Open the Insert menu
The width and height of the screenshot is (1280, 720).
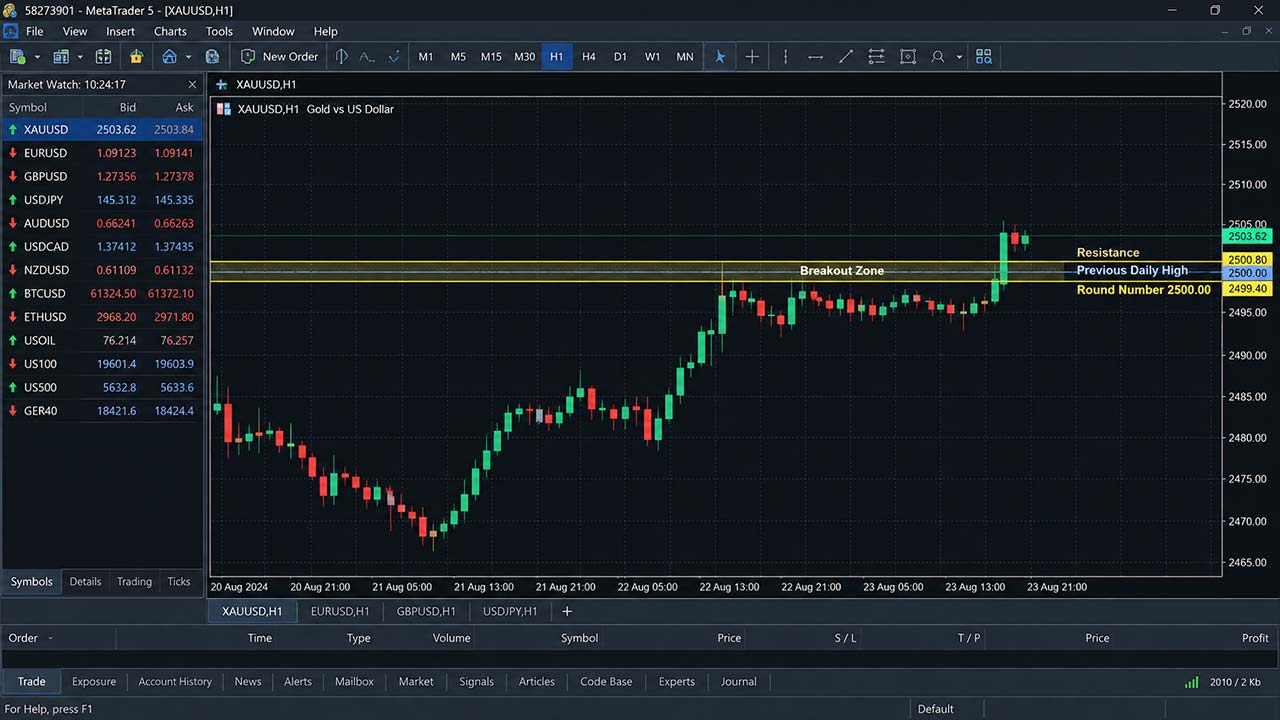[x=120, y=31]
